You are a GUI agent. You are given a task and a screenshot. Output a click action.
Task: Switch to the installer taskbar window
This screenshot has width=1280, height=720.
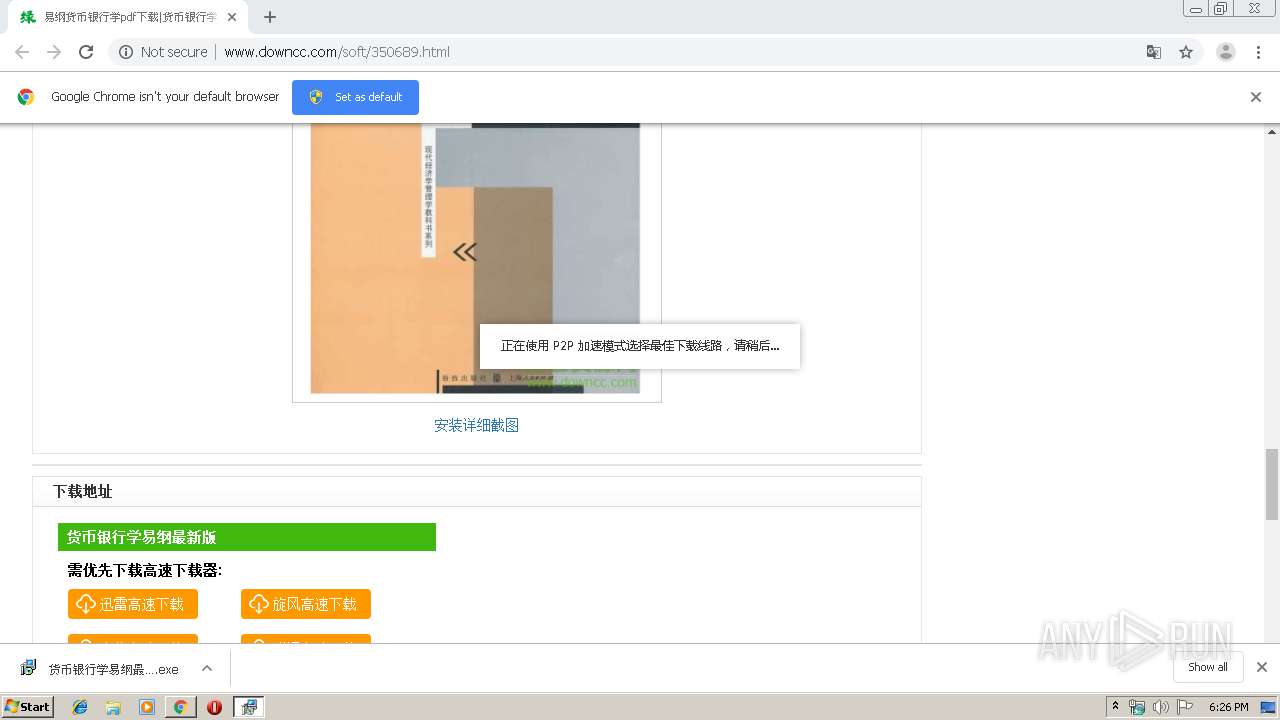248,707
